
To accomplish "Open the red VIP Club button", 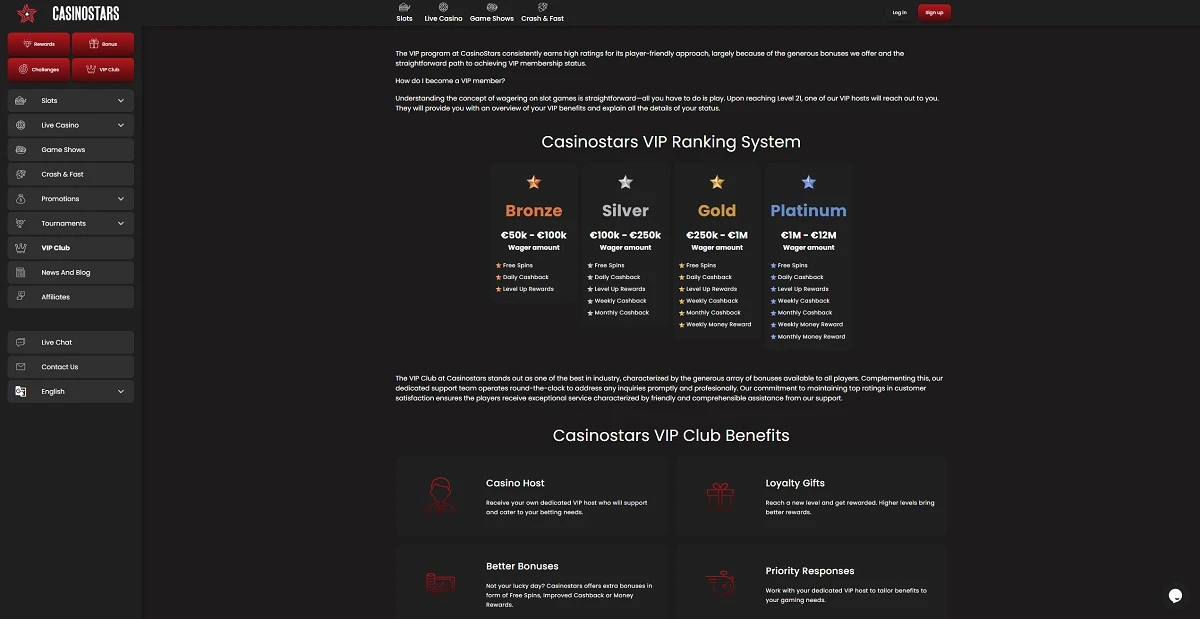I will pyautogui.click(x=103, y=70).
